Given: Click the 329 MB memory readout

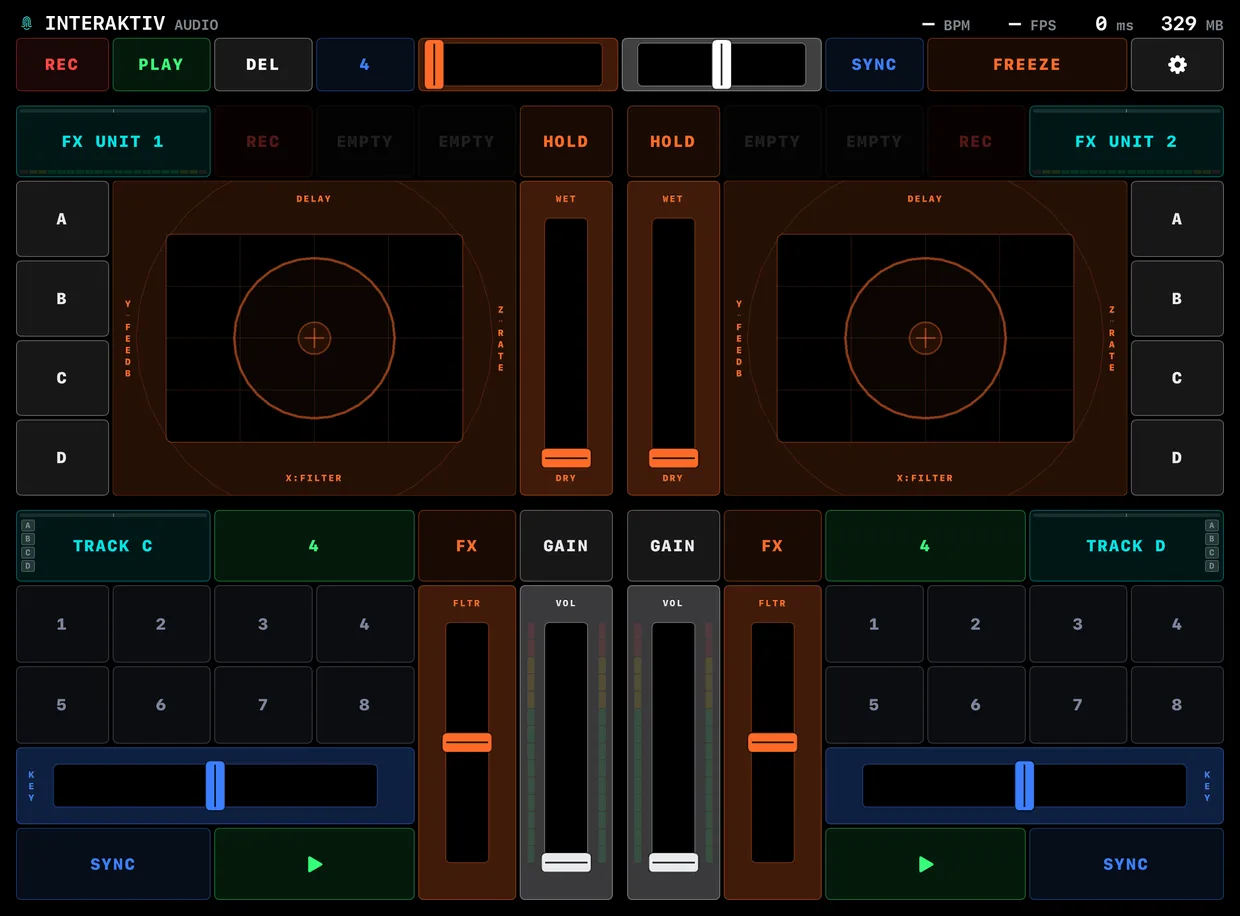Looking at the screenshot, I should click(x=1192, y=24).
